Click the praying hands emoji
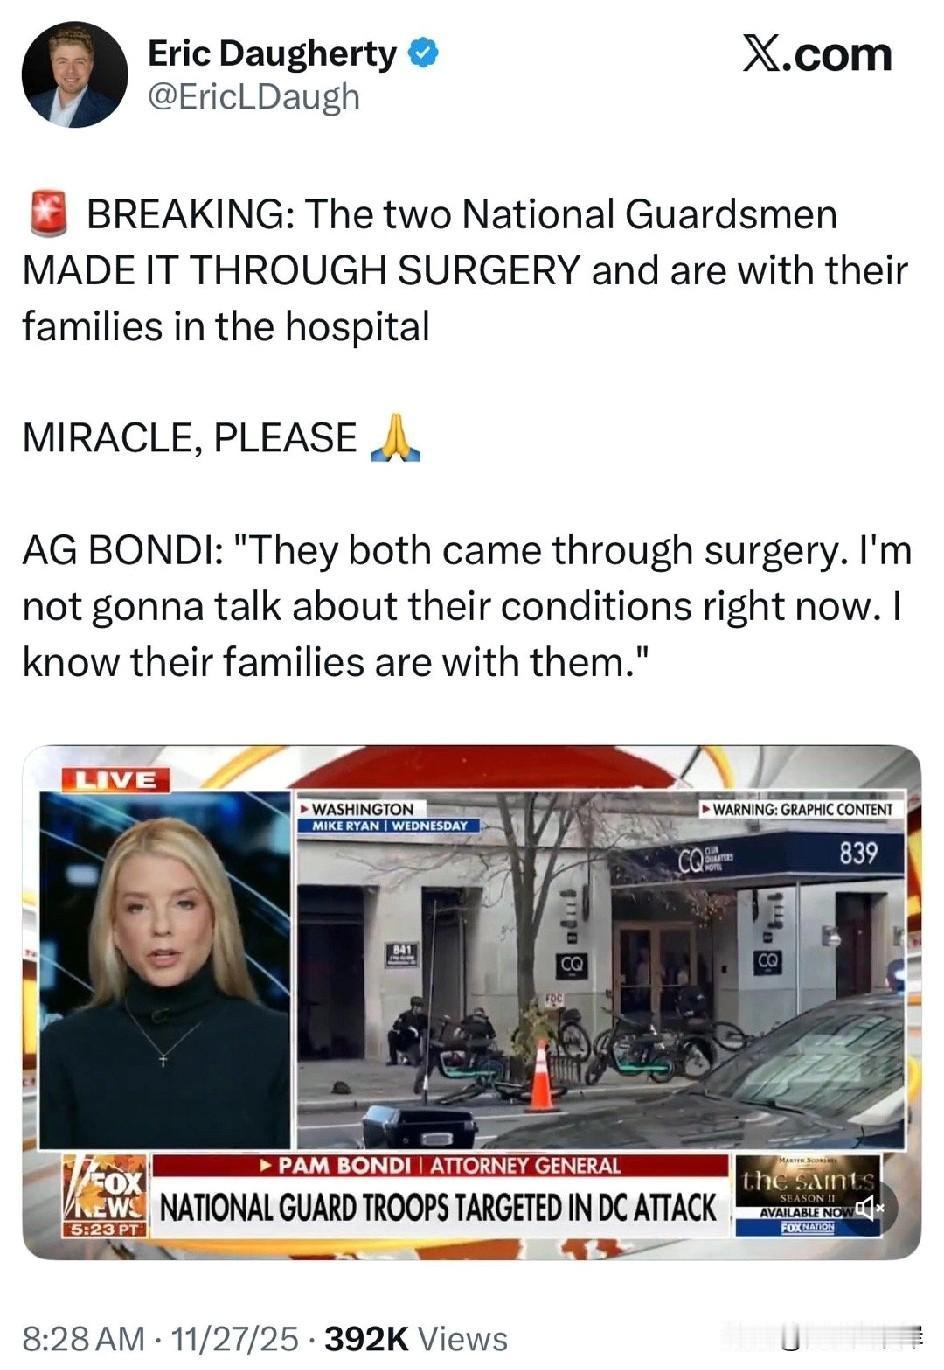Viewport: 944px width, 1370px height. pyautogui.click(x=394, y=437)
